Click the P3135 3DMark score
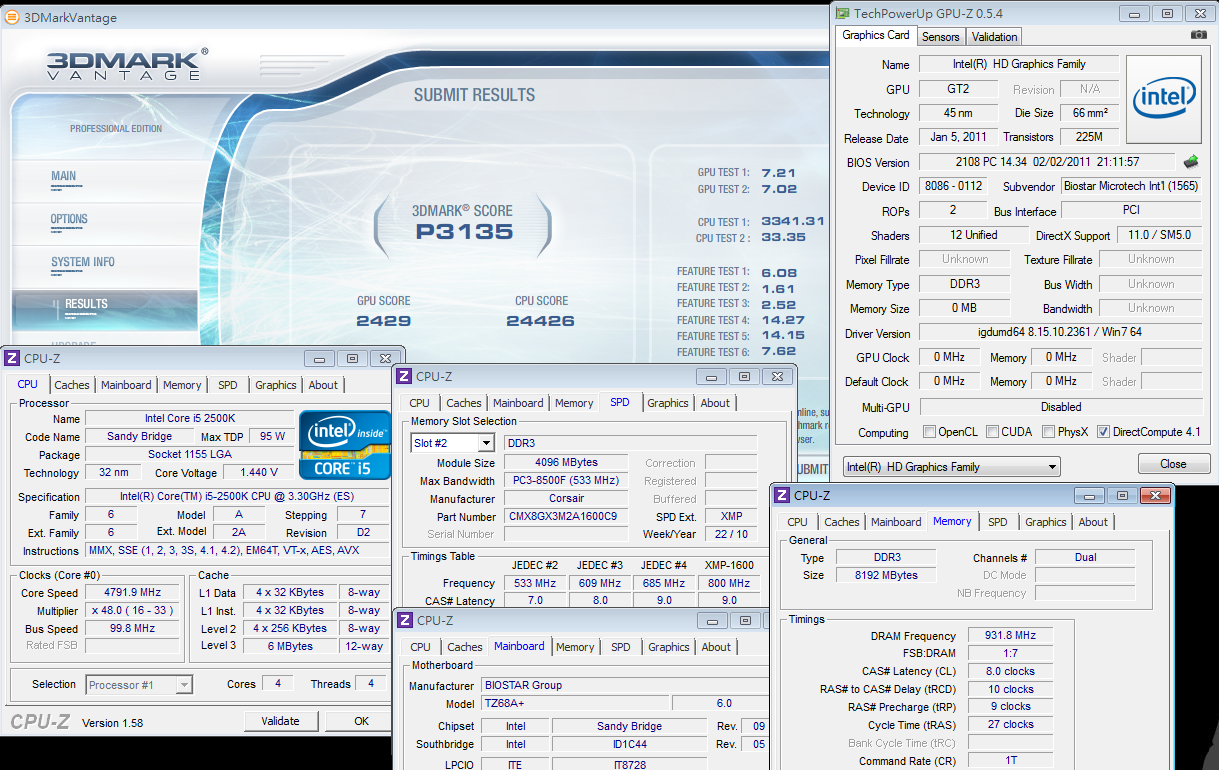The image size is (1219, 770). pos(464,232)
